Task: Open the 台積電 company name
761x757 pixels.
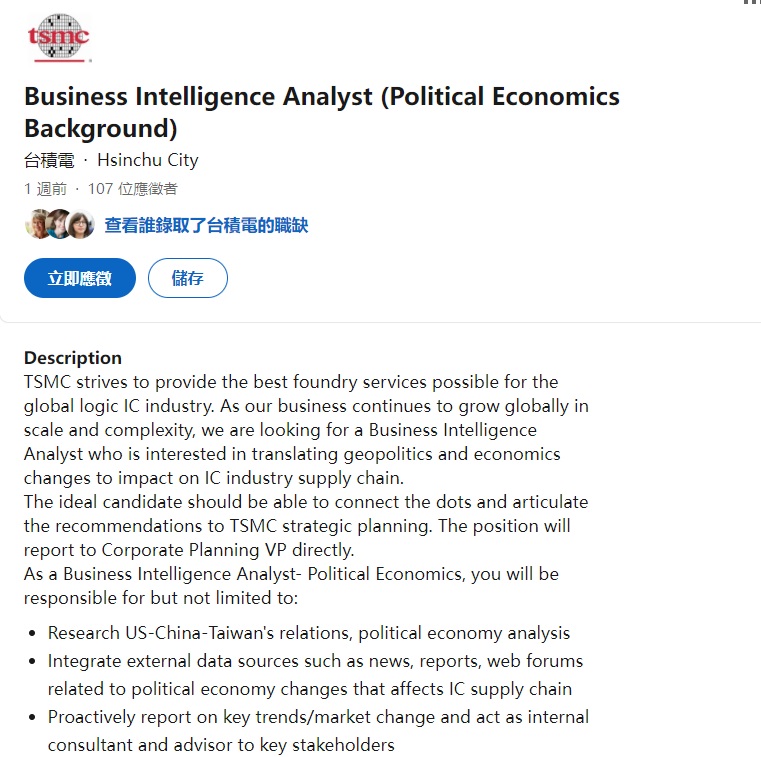Action: pos(49,160)
